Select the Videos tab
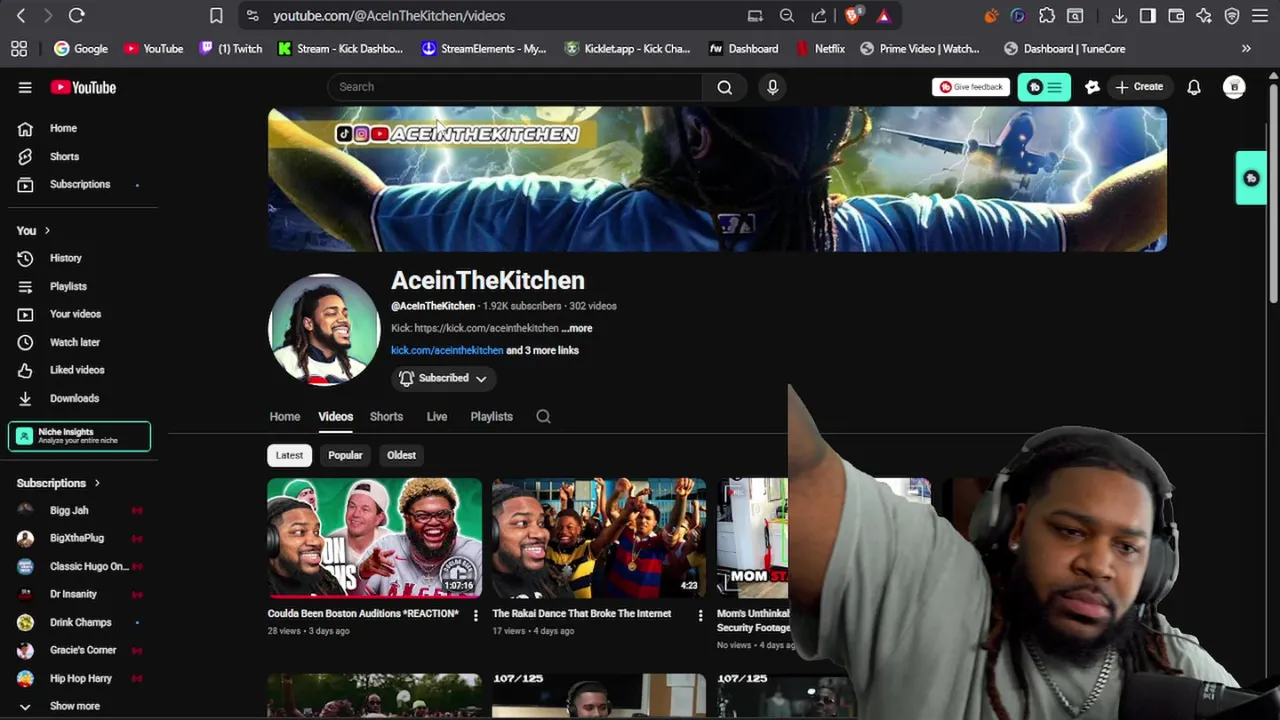Screen dimensions: 1280x720 (x=335, y=416)
